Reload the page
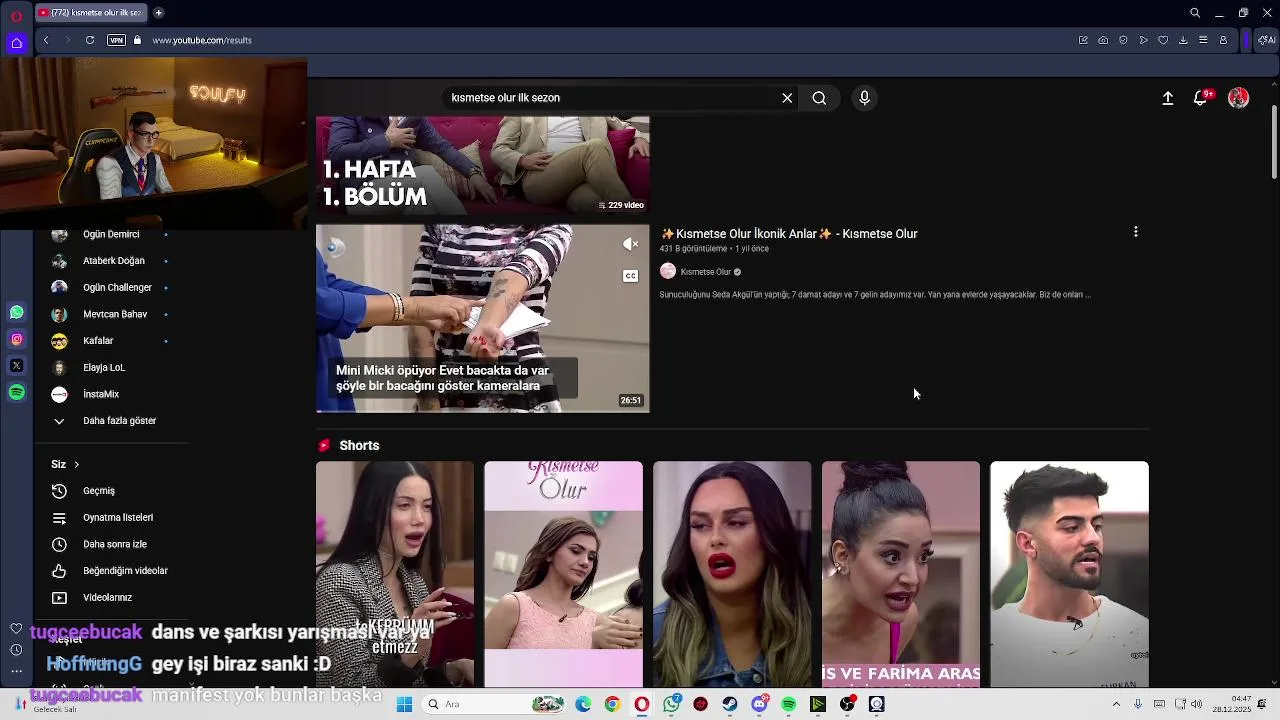This screenshot has width=1280, height=720. point(90,40)
